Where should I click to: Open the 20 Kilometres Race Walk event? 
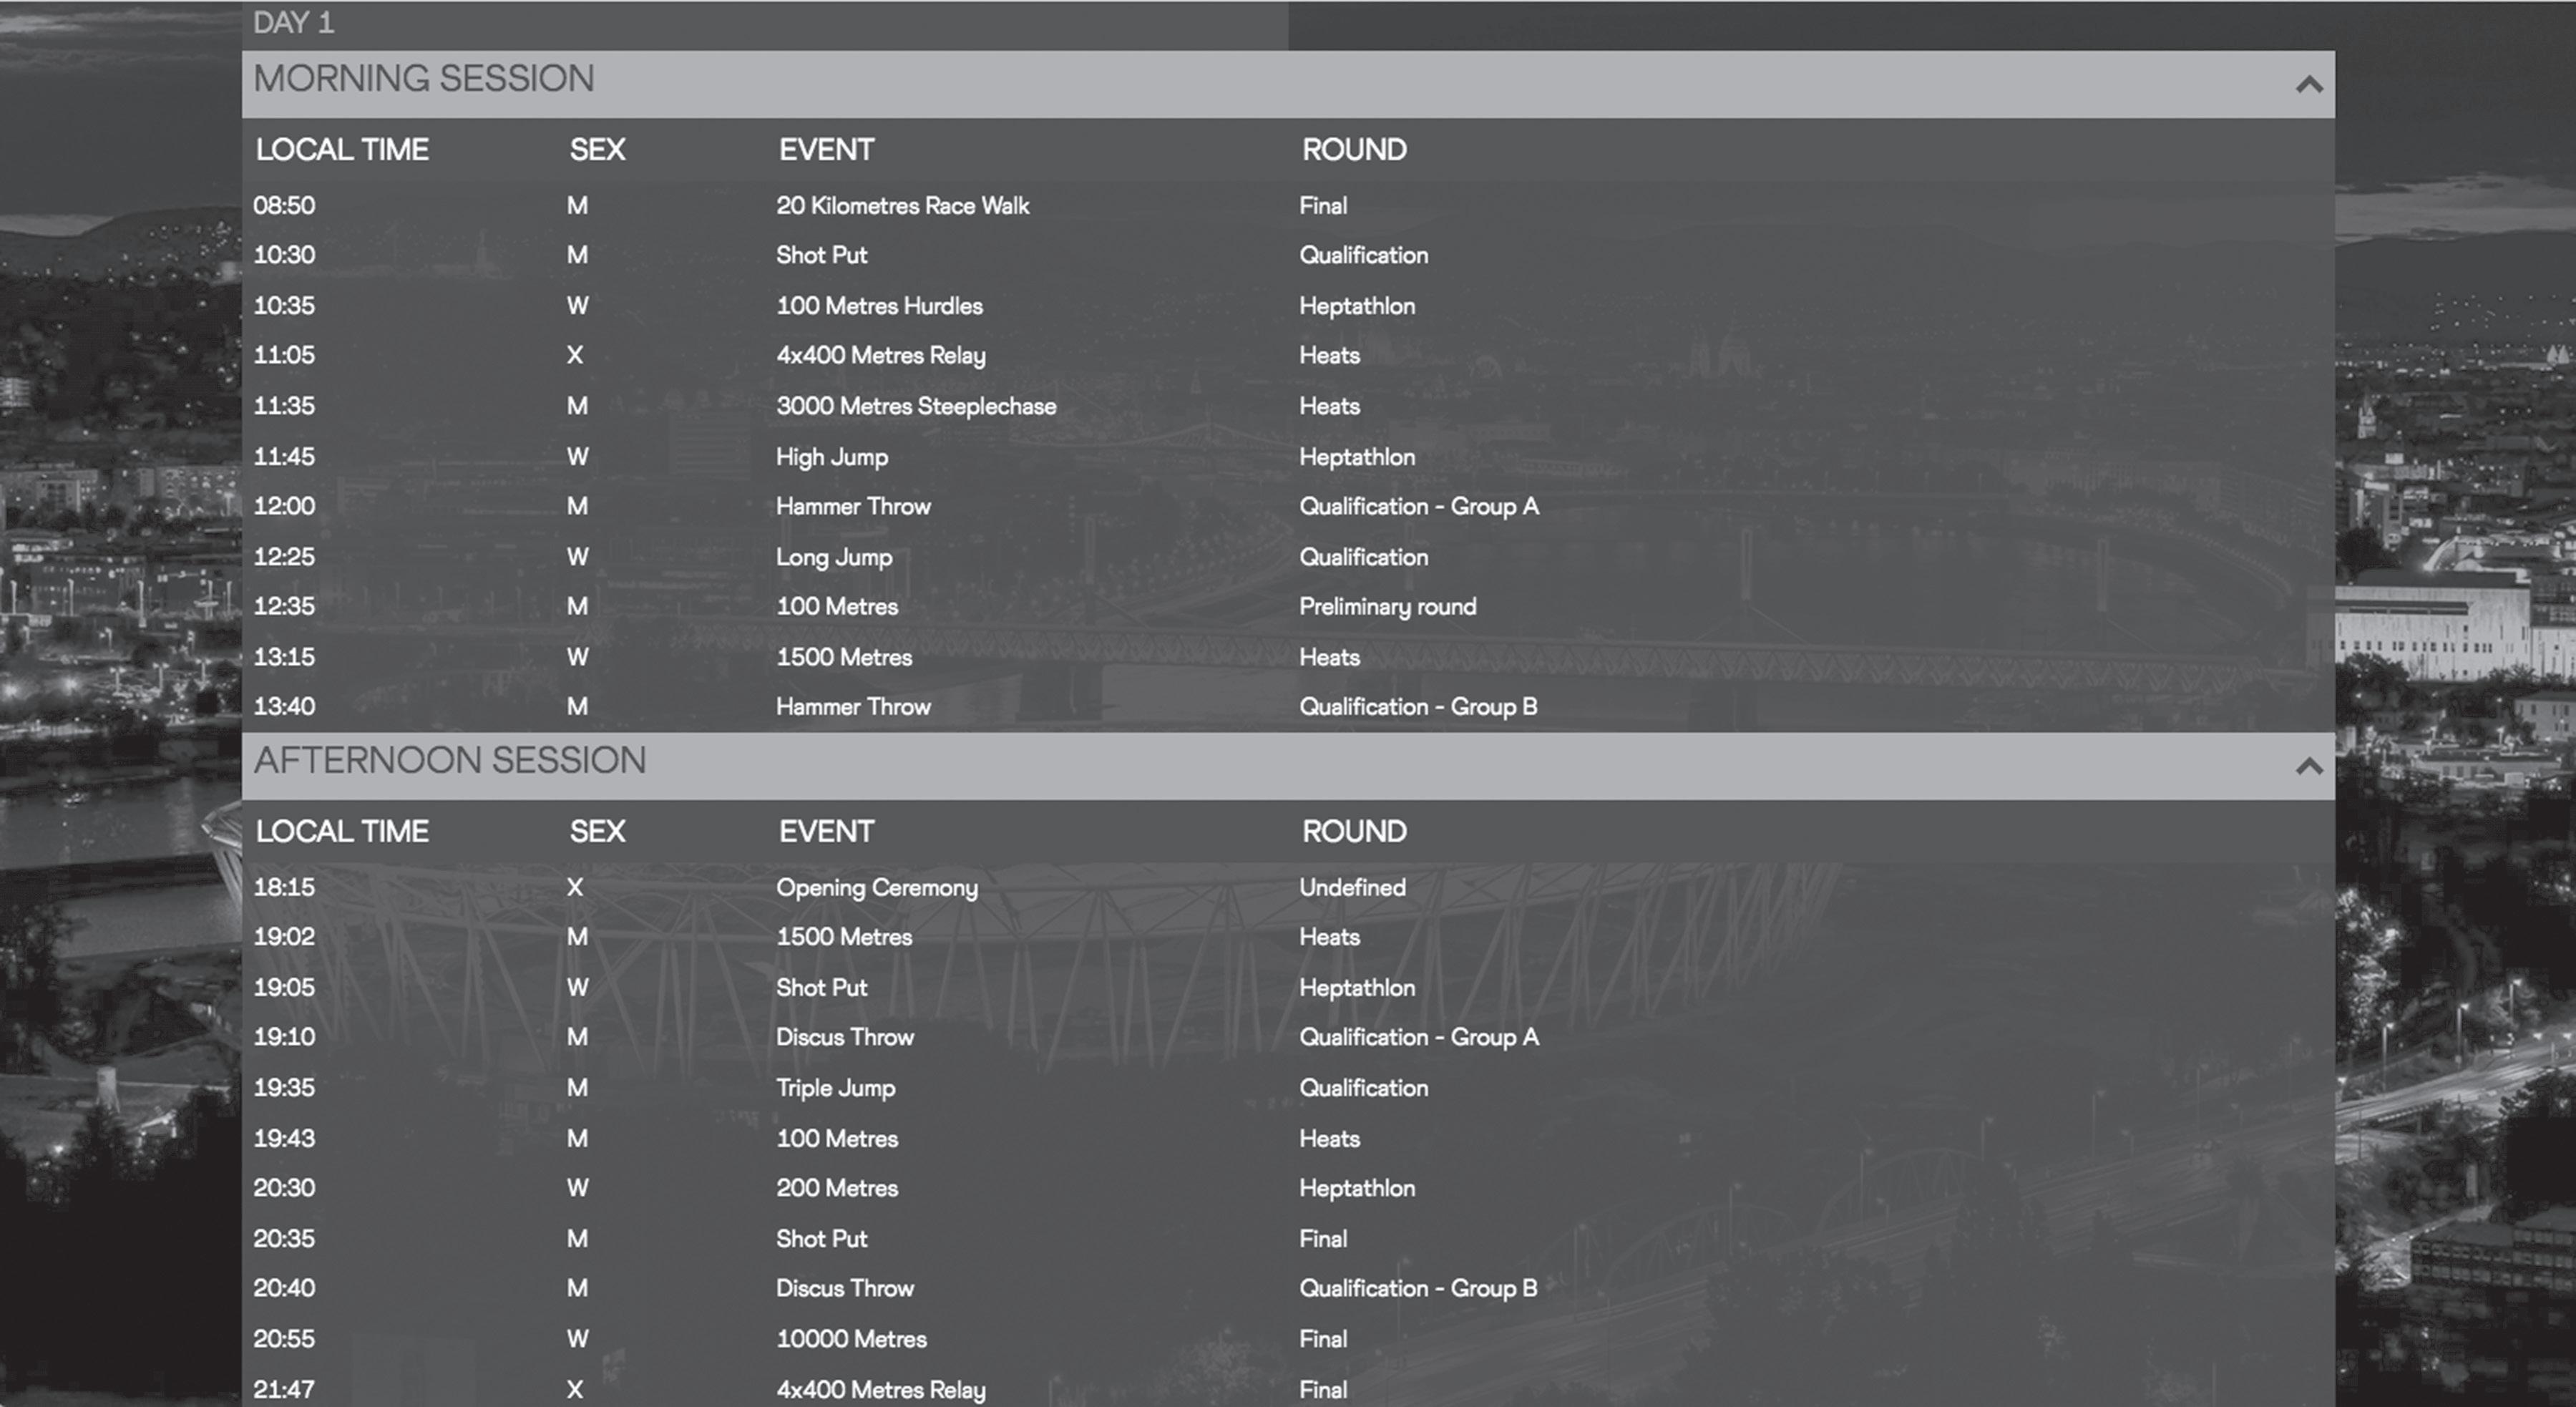pos(902,206)
